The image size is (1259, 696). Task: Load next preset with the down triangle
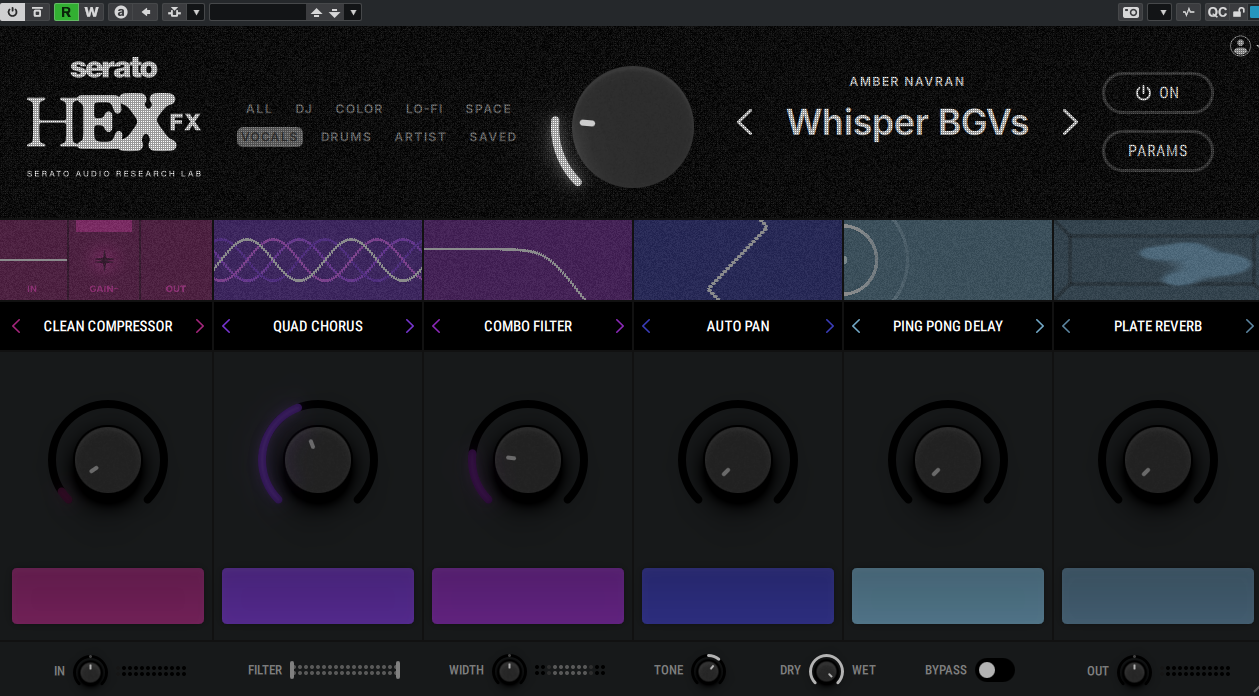(x=334, y=12)
